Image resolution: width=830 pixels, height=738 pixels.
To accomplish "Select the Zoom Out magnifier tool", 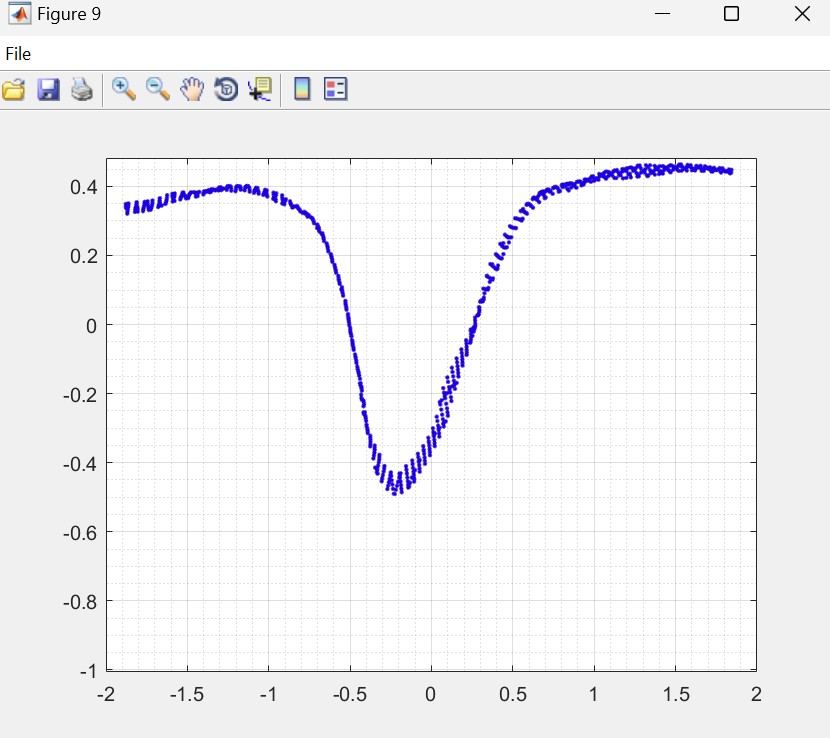I will pyautogui.click(x=158, y=89).
